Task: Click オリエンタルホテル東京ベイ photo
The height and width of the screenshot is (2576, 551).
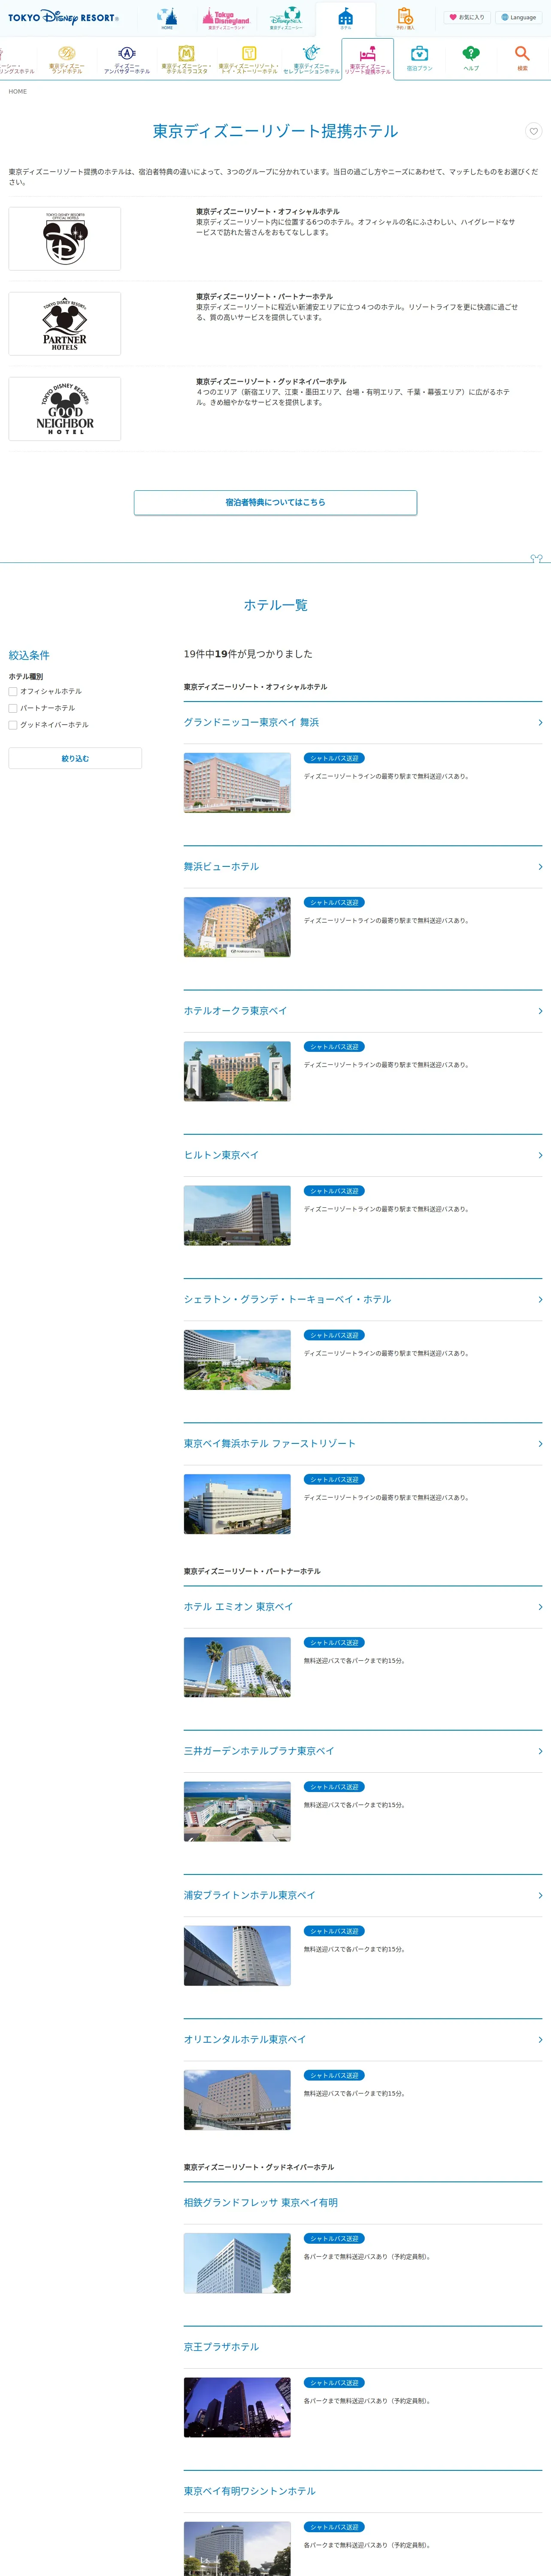Action: tap(237, 2099)
